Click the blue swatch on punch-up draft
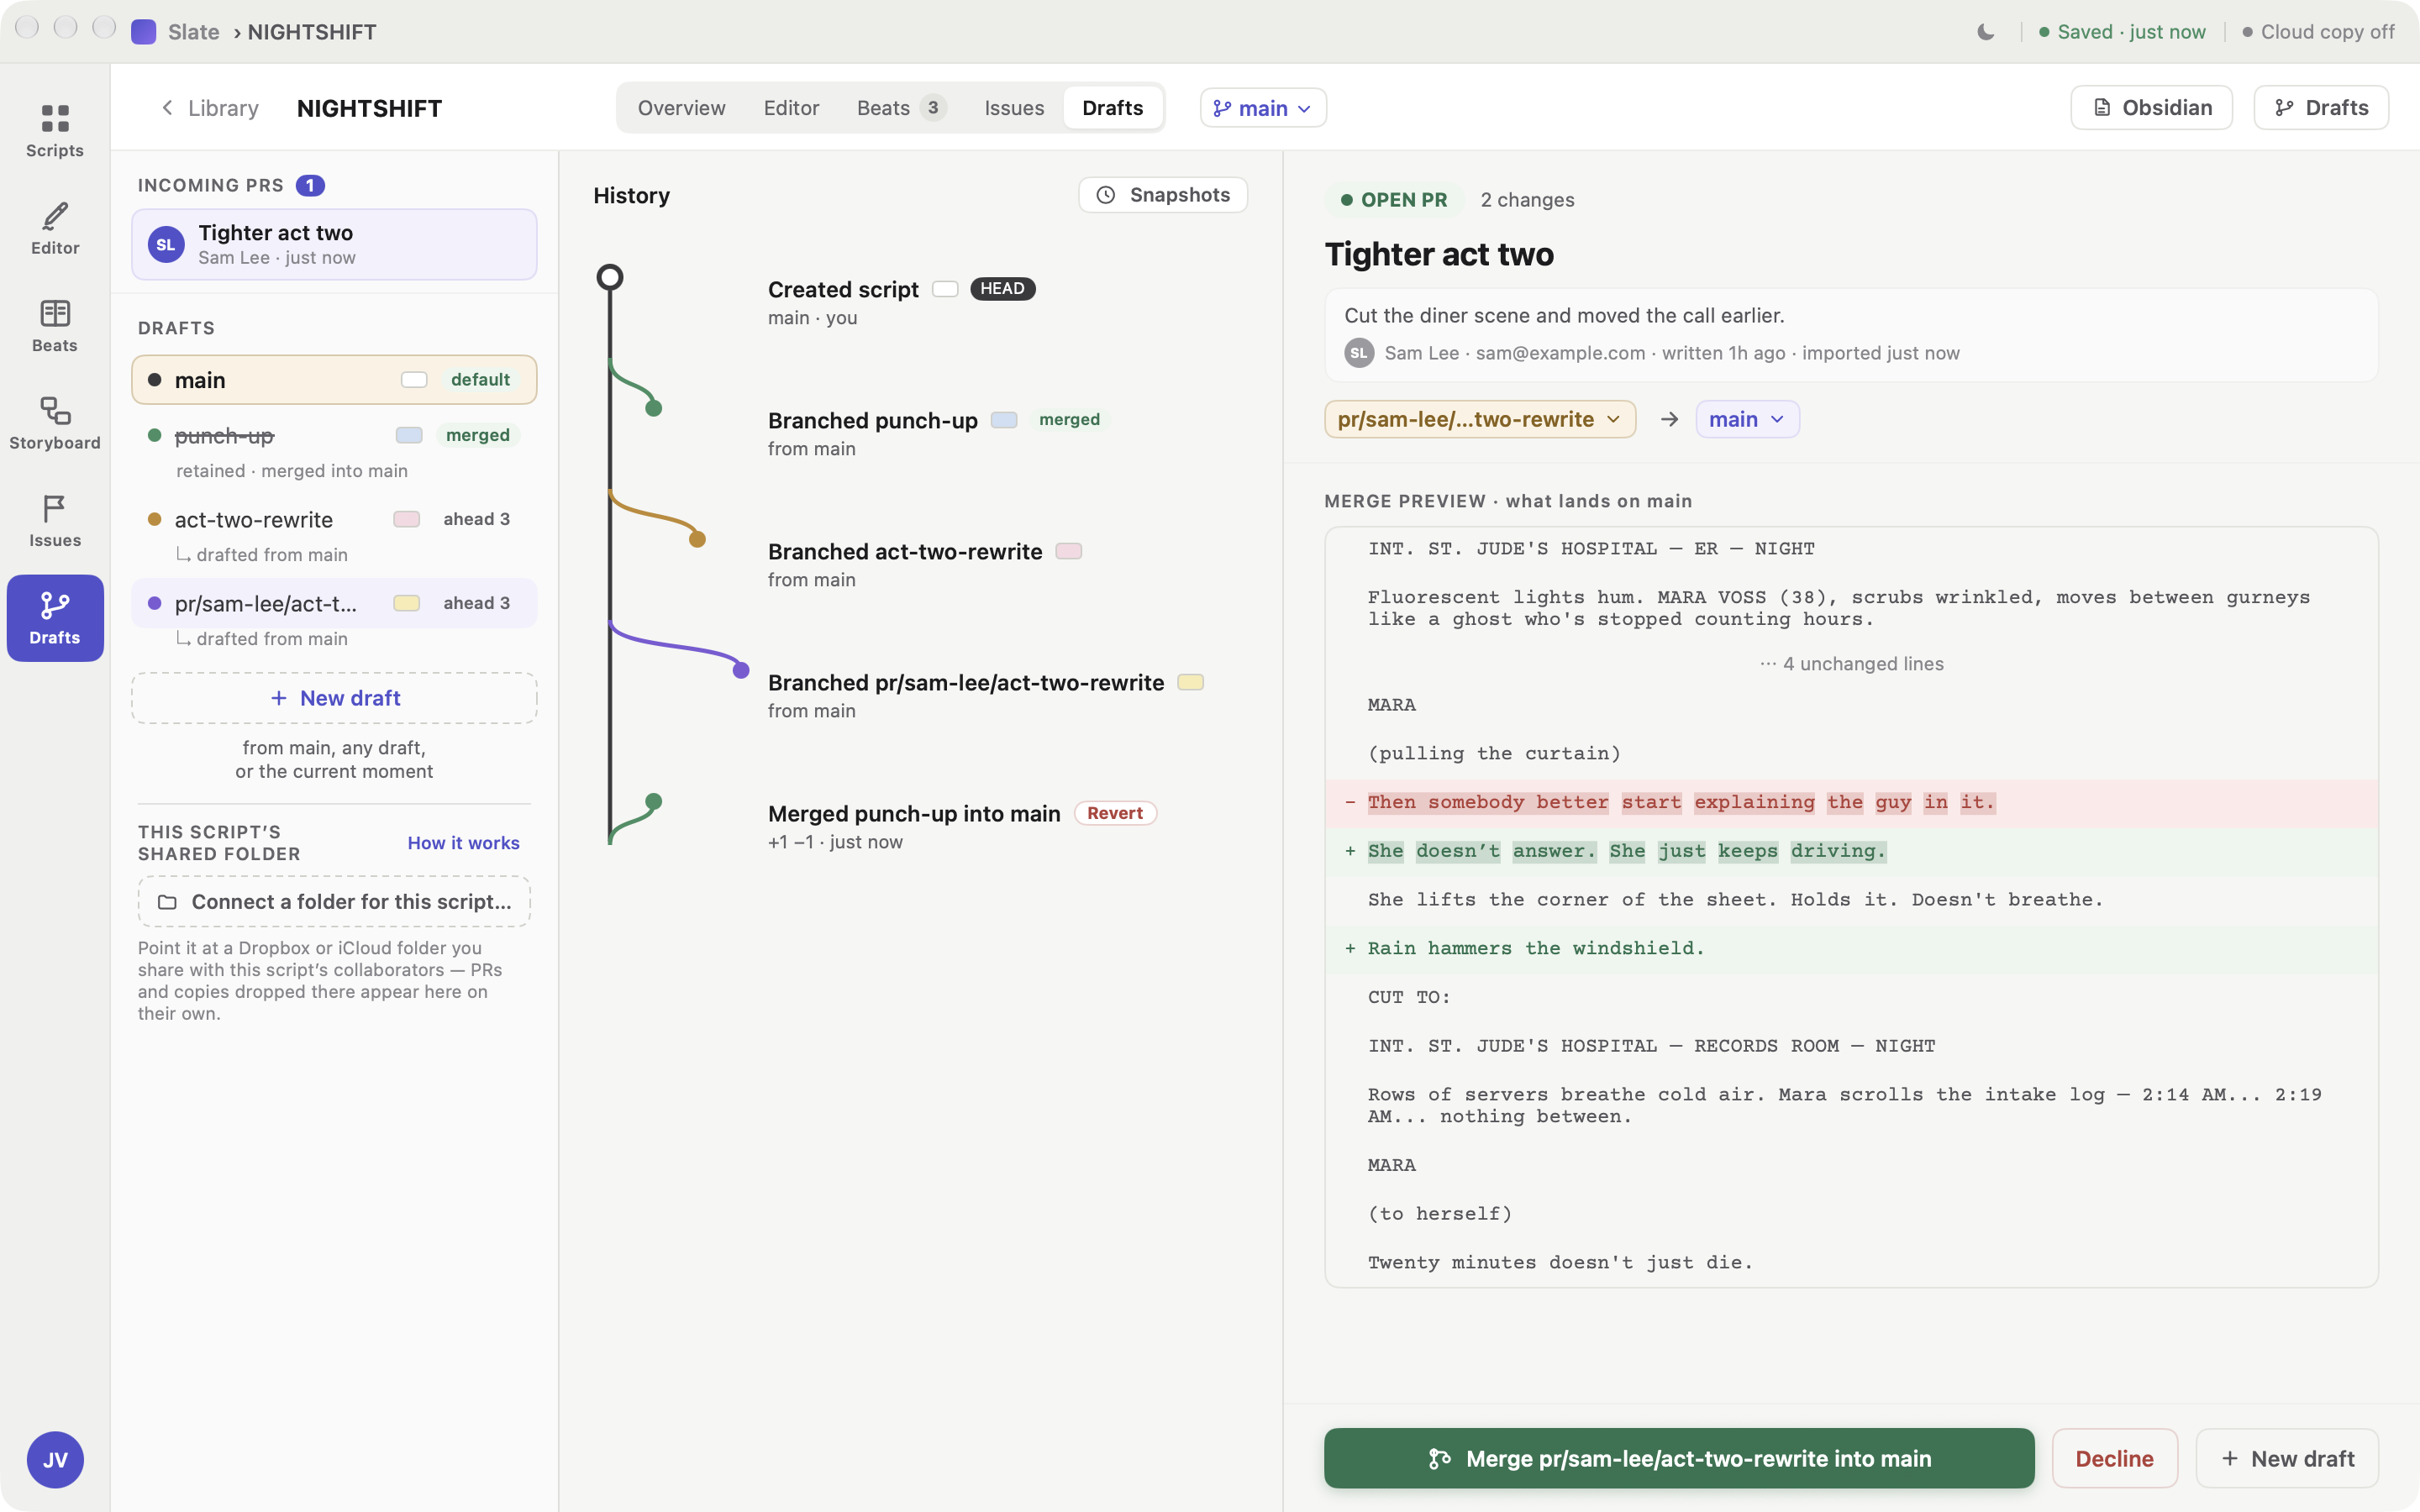 [409, 435]
